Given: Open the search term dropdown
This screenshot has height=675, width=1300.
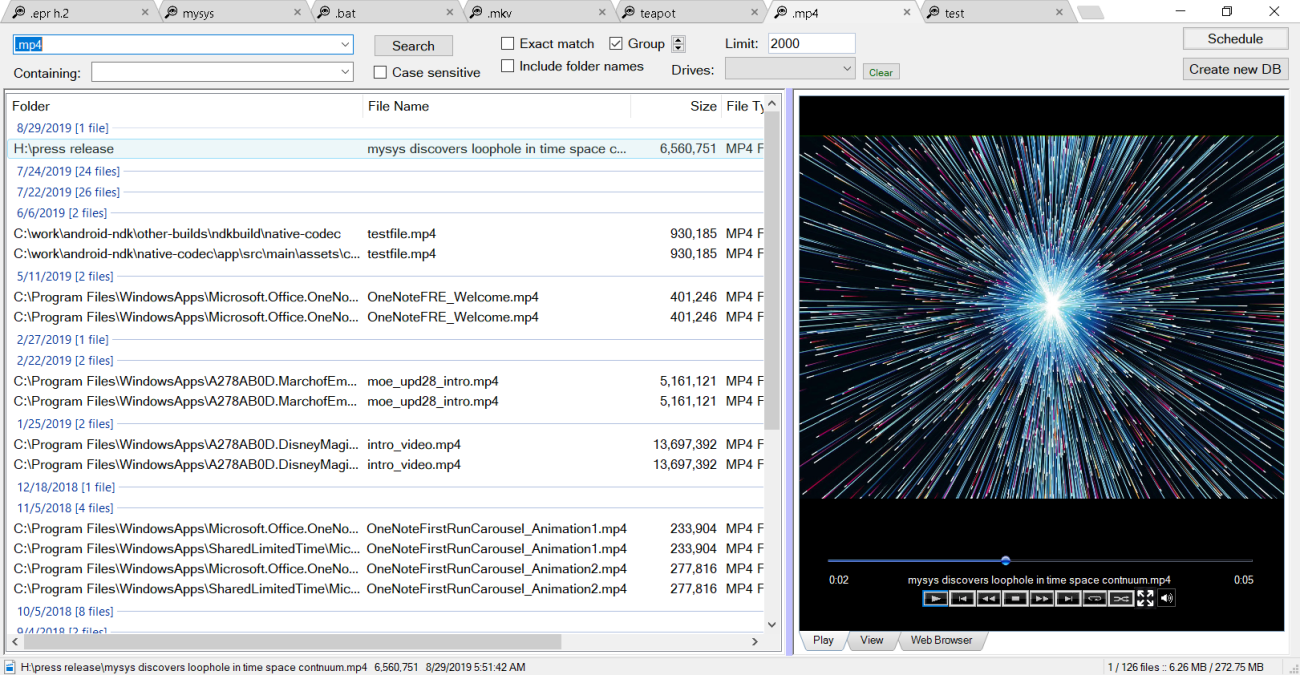Looking at the screenshot, I should coord(345,45).
